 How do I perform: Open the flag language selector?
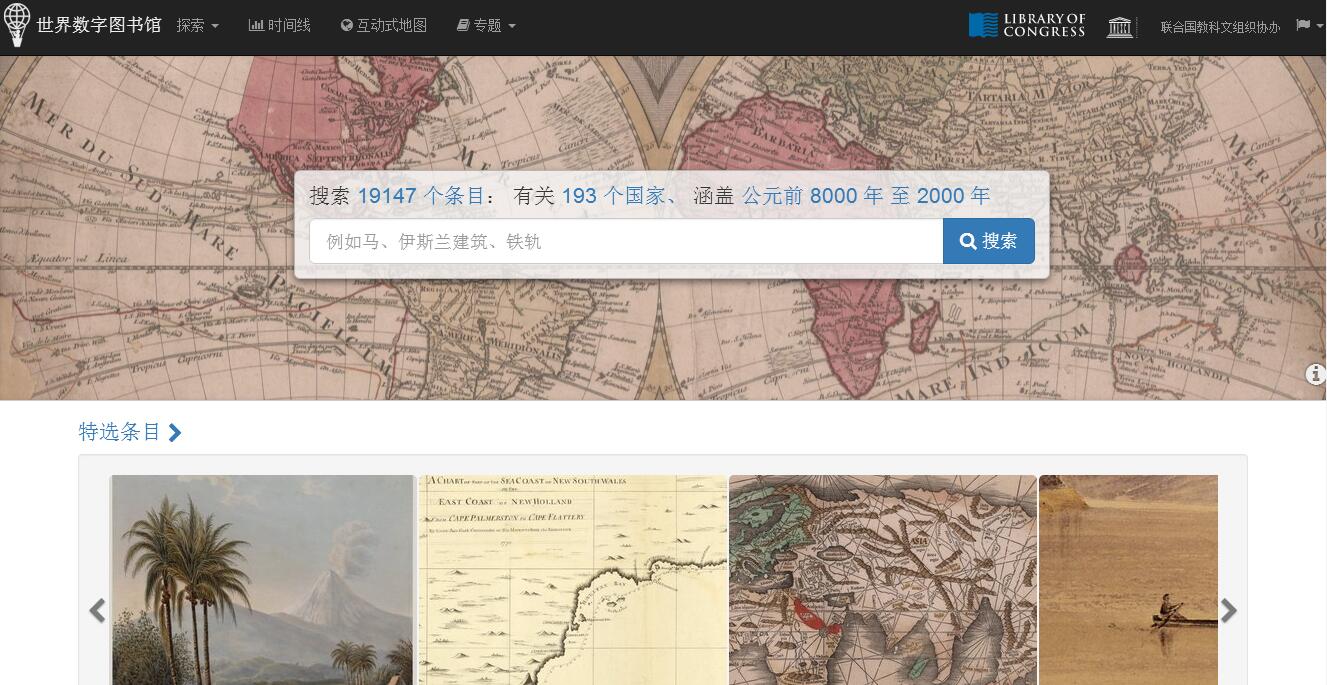[x=1308, y=25]
